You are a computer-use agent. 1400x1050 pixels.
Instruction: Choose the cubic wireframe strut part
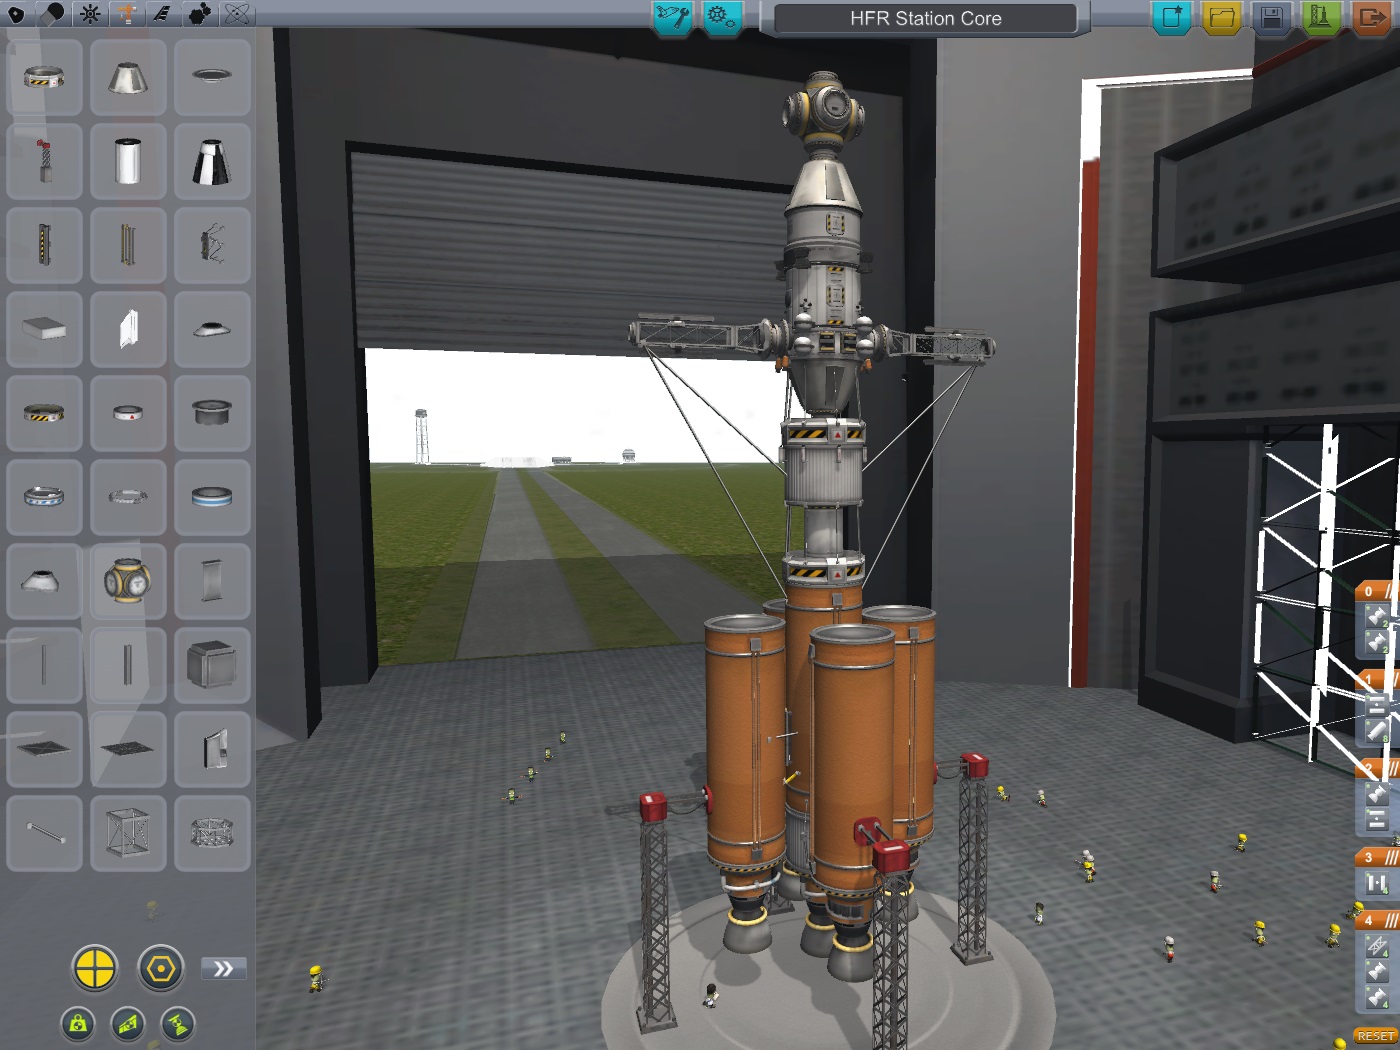pos(128,833)
